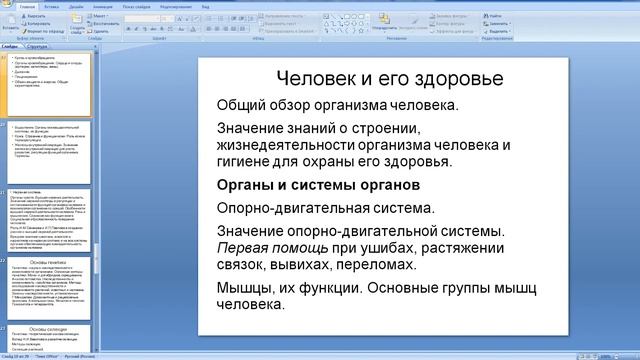This screenshot has height=360, width=640.
Task: Click the Increase Font Size icon
Action: pos(179,19)
